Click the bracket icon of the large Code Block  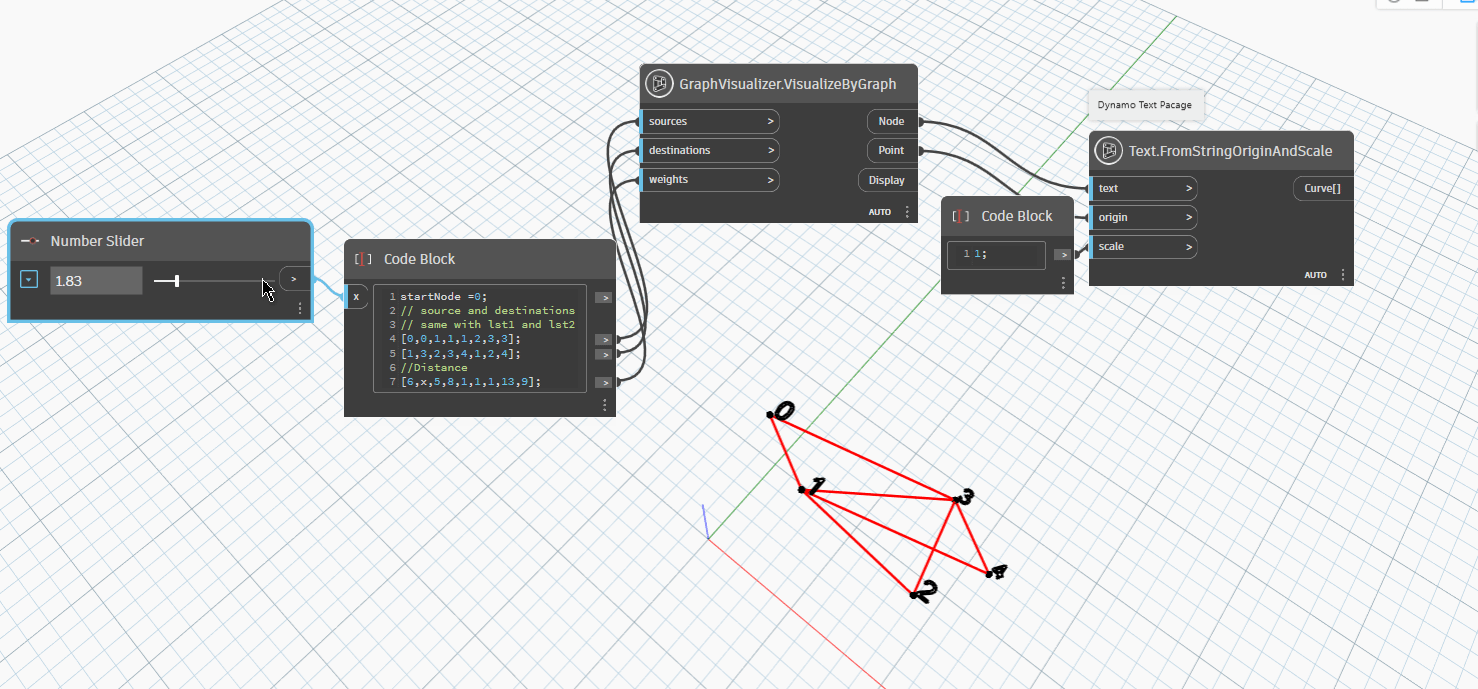(x=363, y=259)
